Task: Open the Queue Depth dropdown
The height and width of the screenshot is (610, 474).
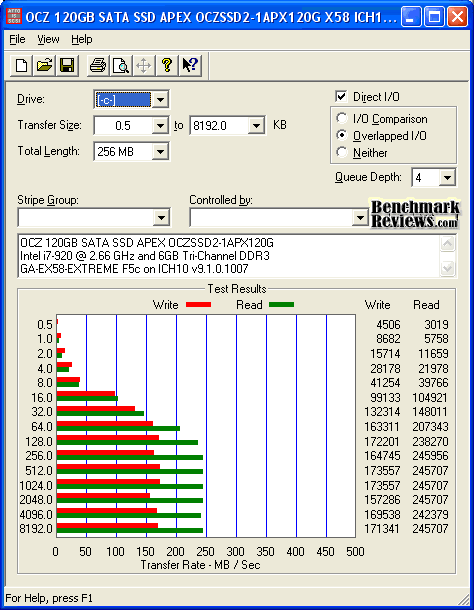Action: click(447, 178)
